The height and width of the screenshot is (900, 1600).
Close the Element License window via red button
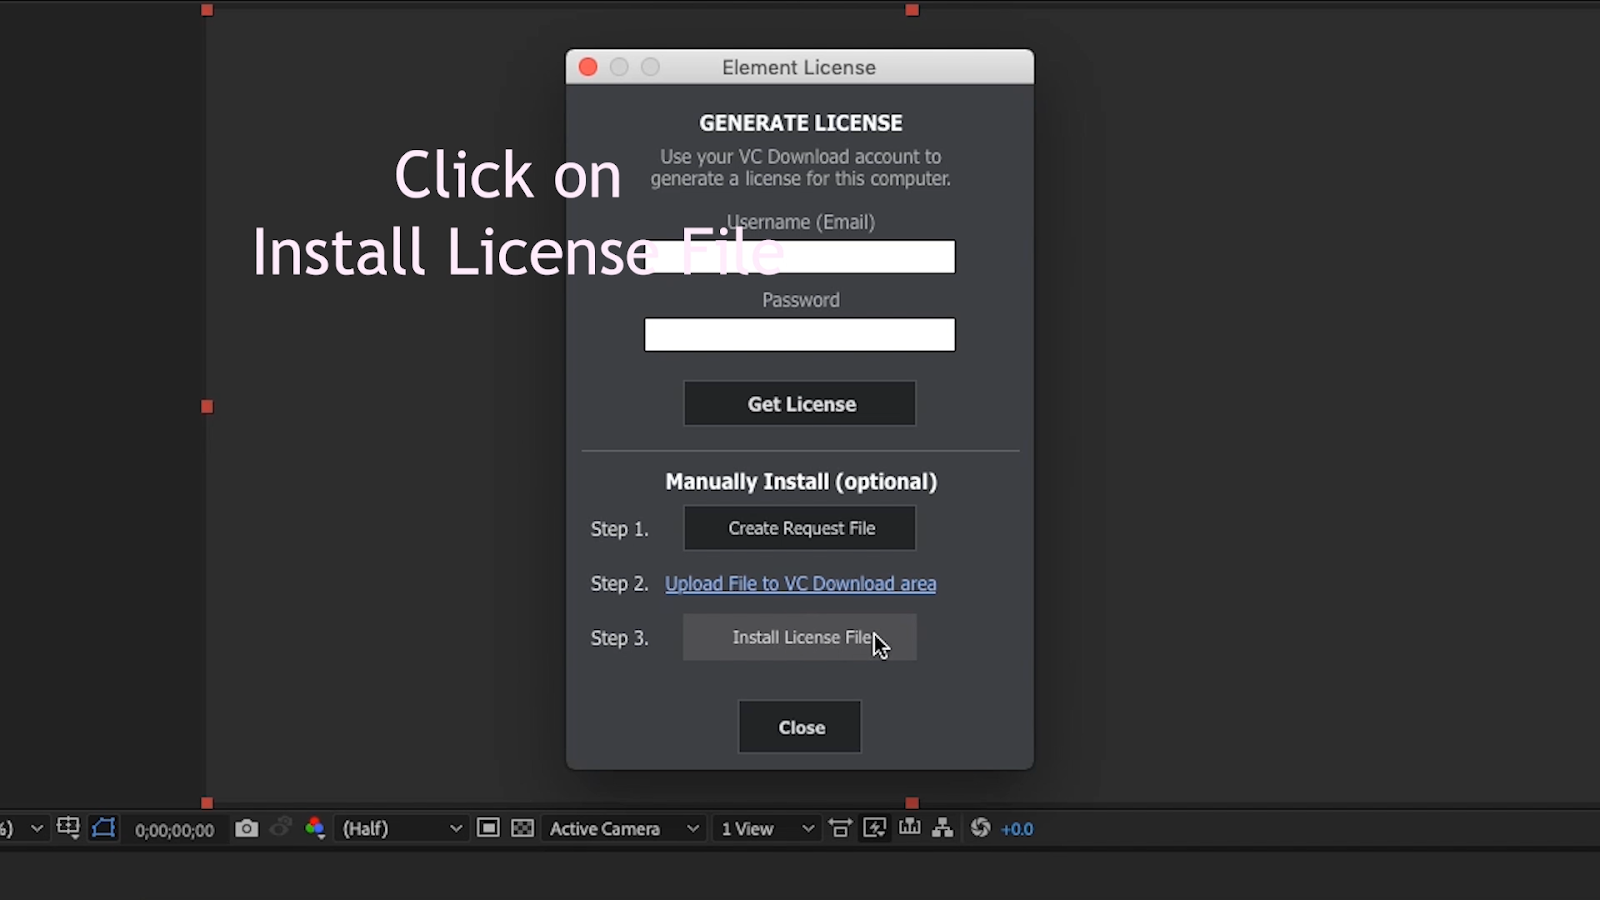(x=588, y=67)
